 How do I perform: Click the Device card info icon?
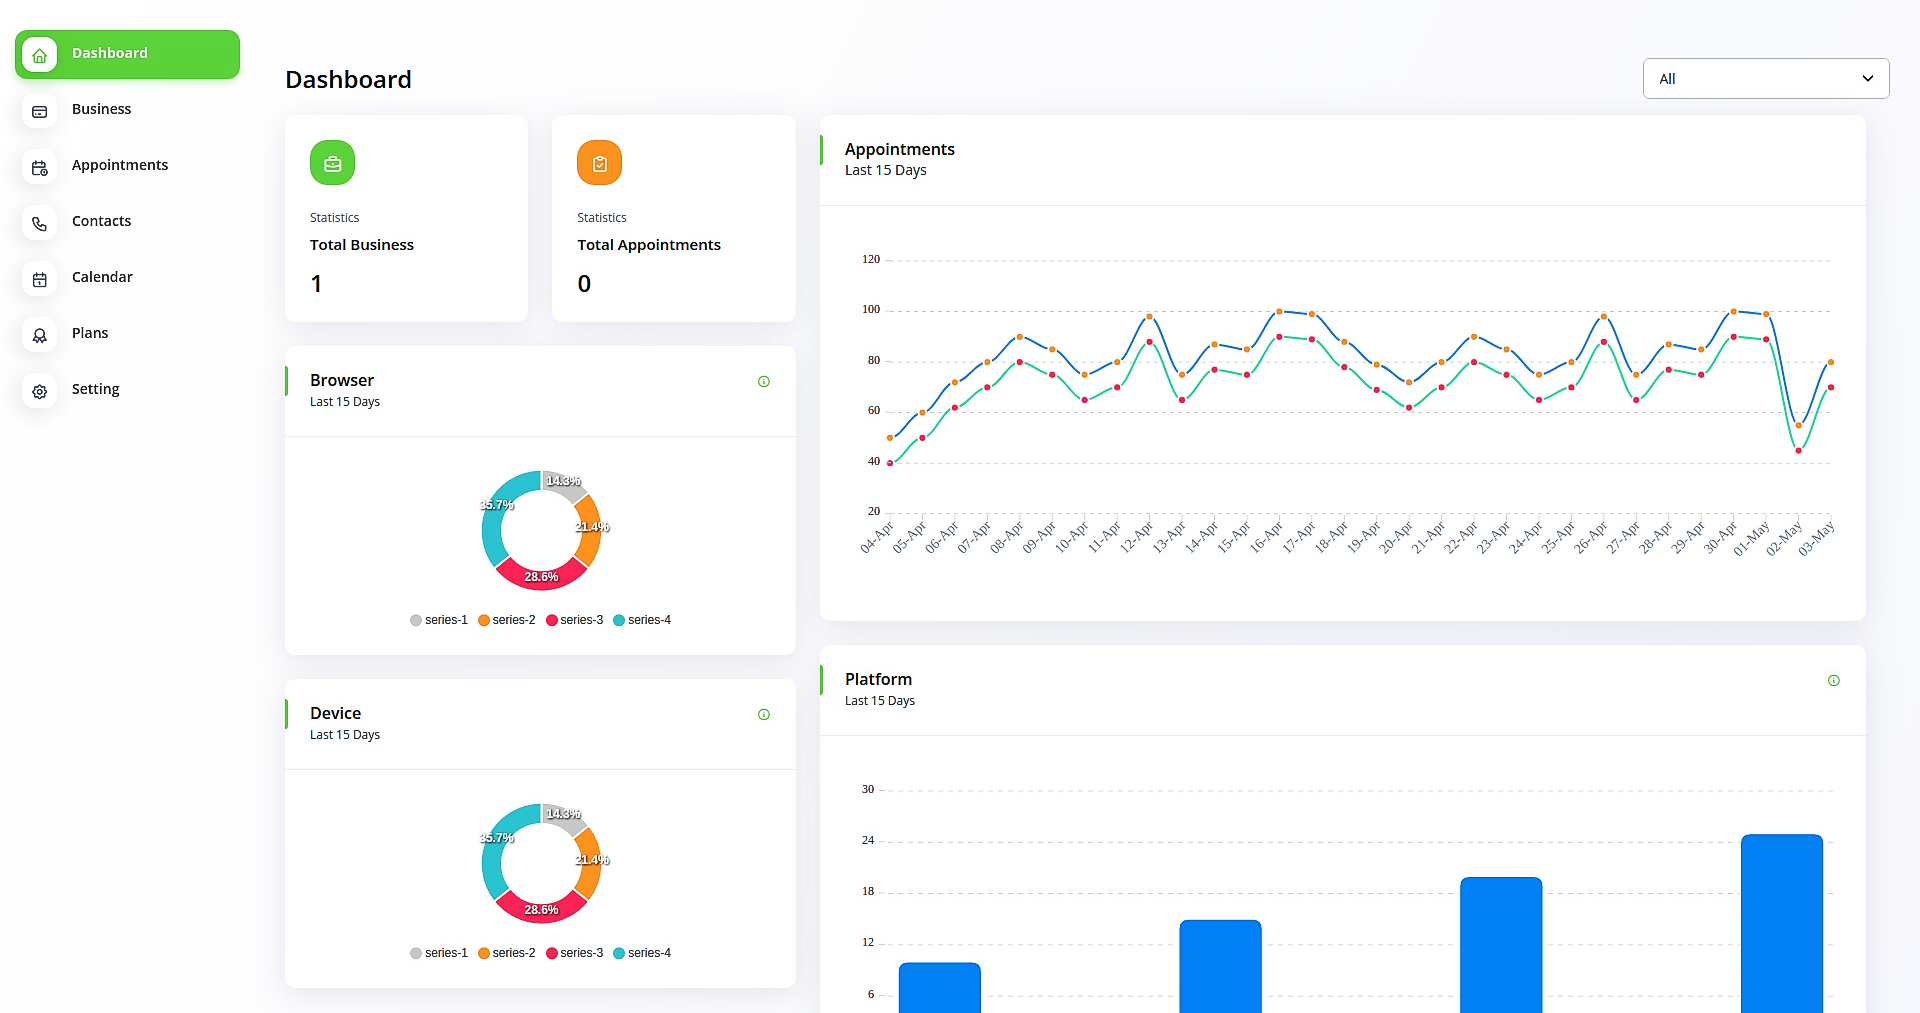(x=764, y=714)
